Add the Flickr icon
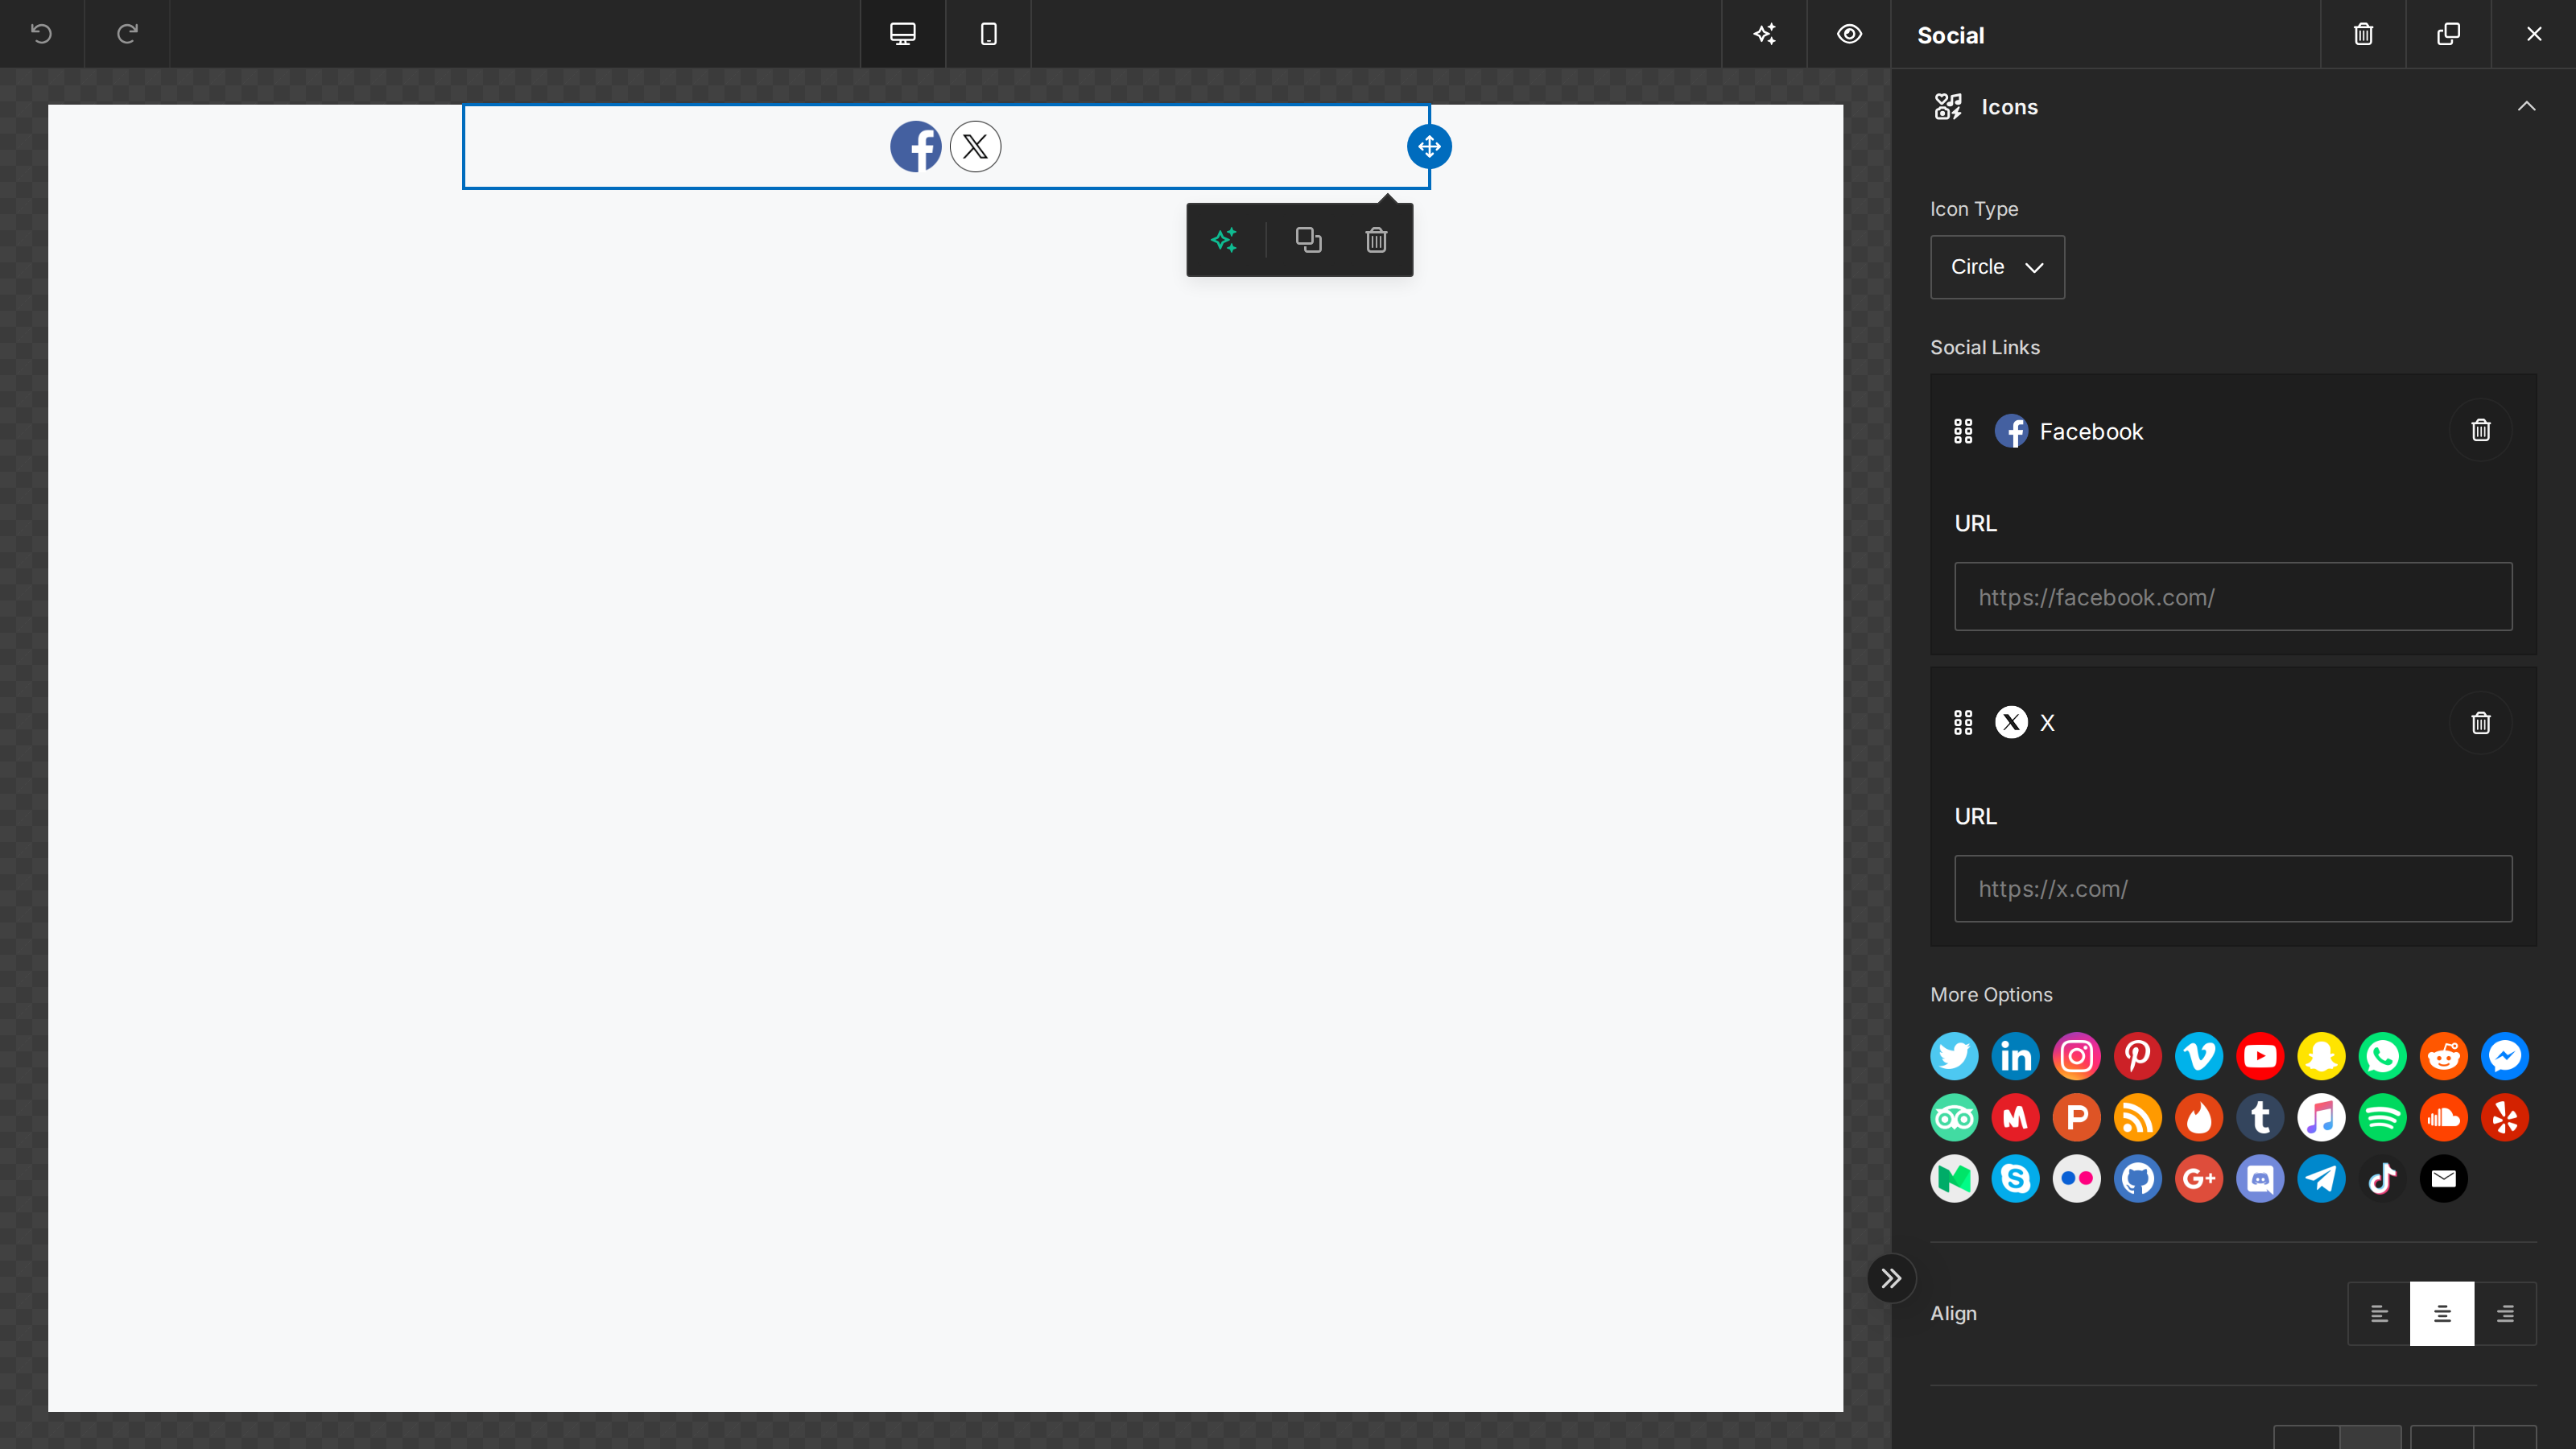Image resolution: width=2576 pixels, height=1449 pixels. (x=2076, y=1178)
